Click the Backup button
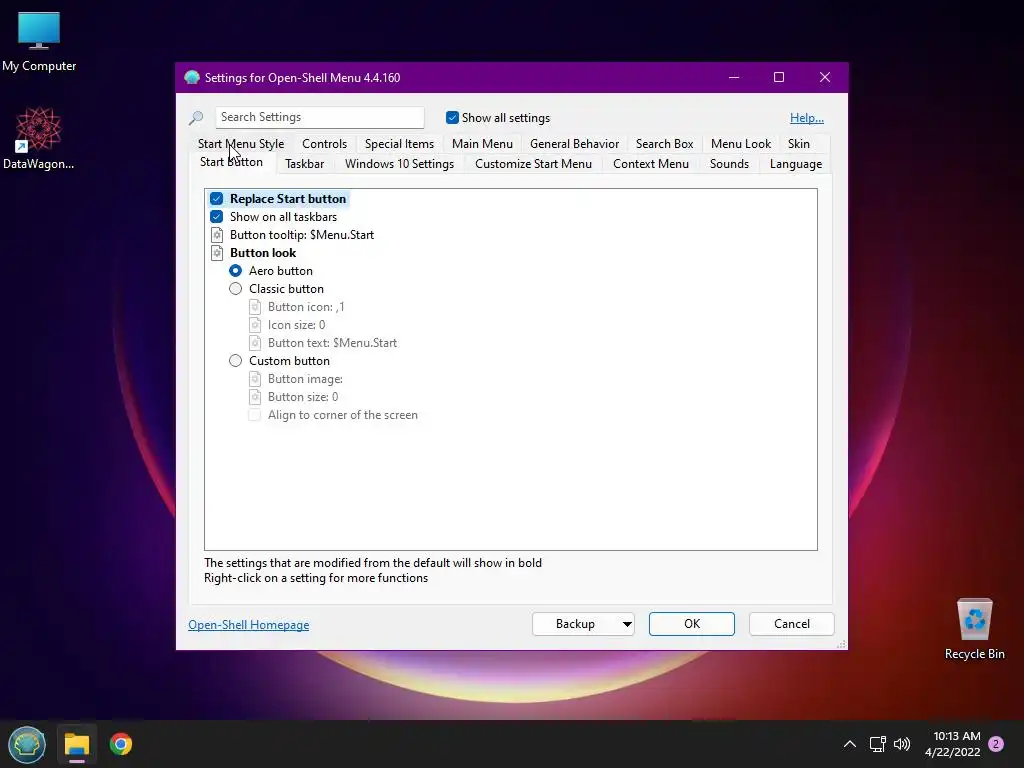Viewport: 1024px width, 768px height. pos(575,624)
